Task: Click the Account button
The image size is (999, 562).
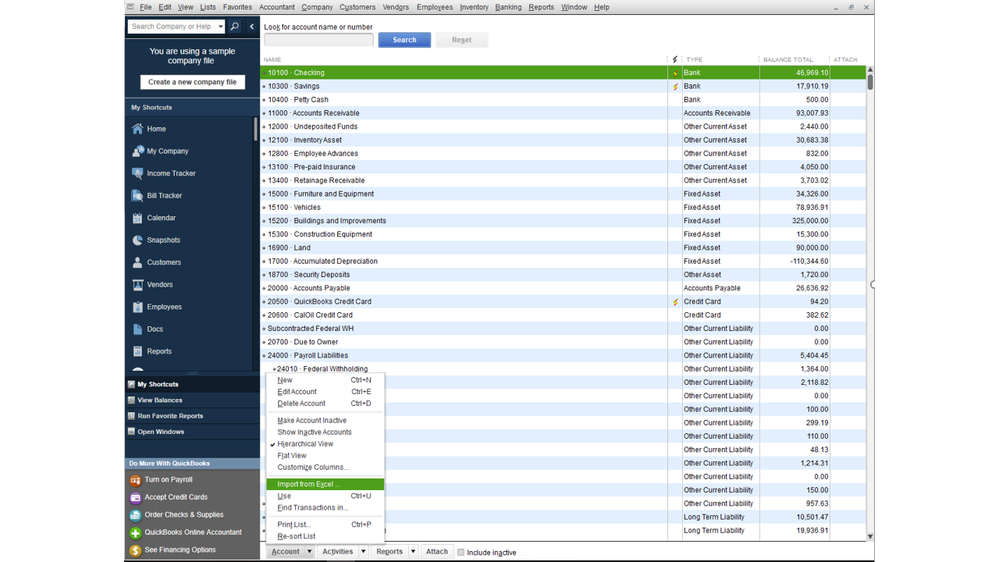Action: [285, 552]
